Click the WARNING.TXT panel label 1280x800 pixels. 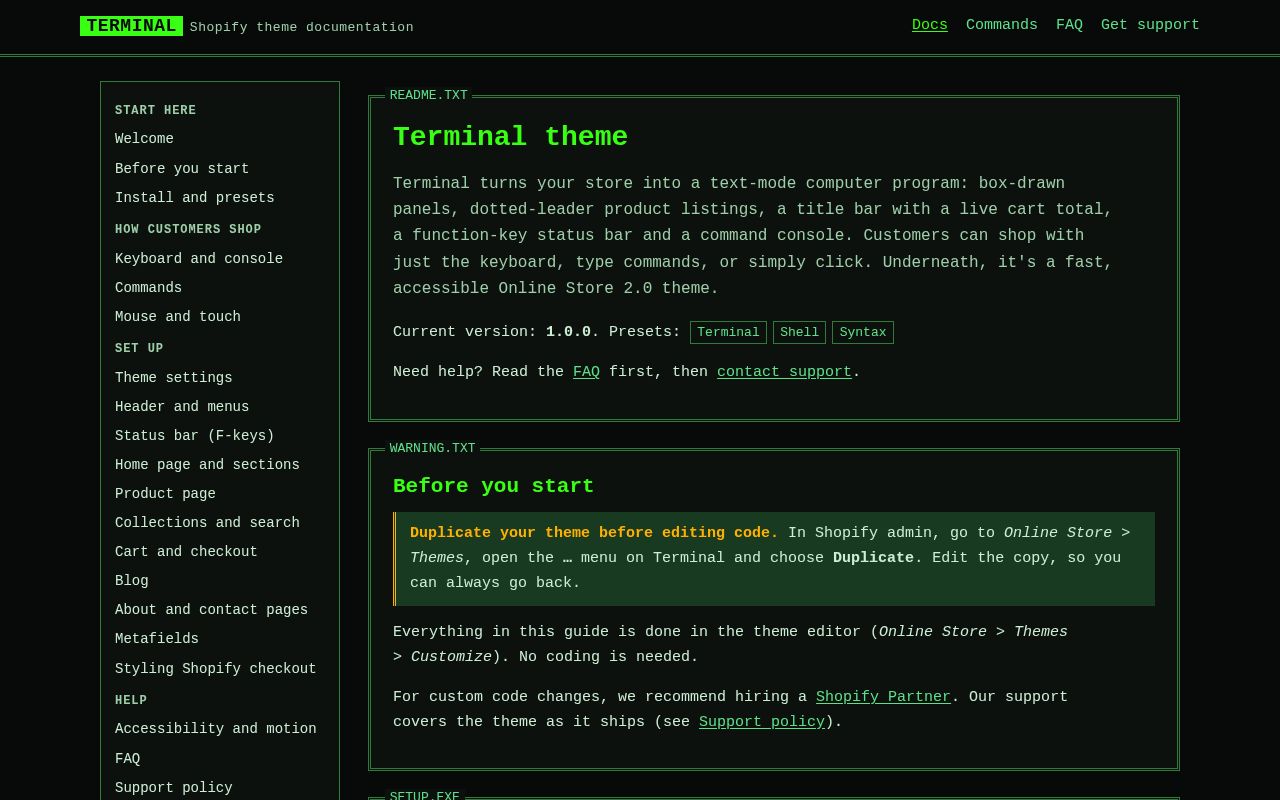tap(432, 448)
